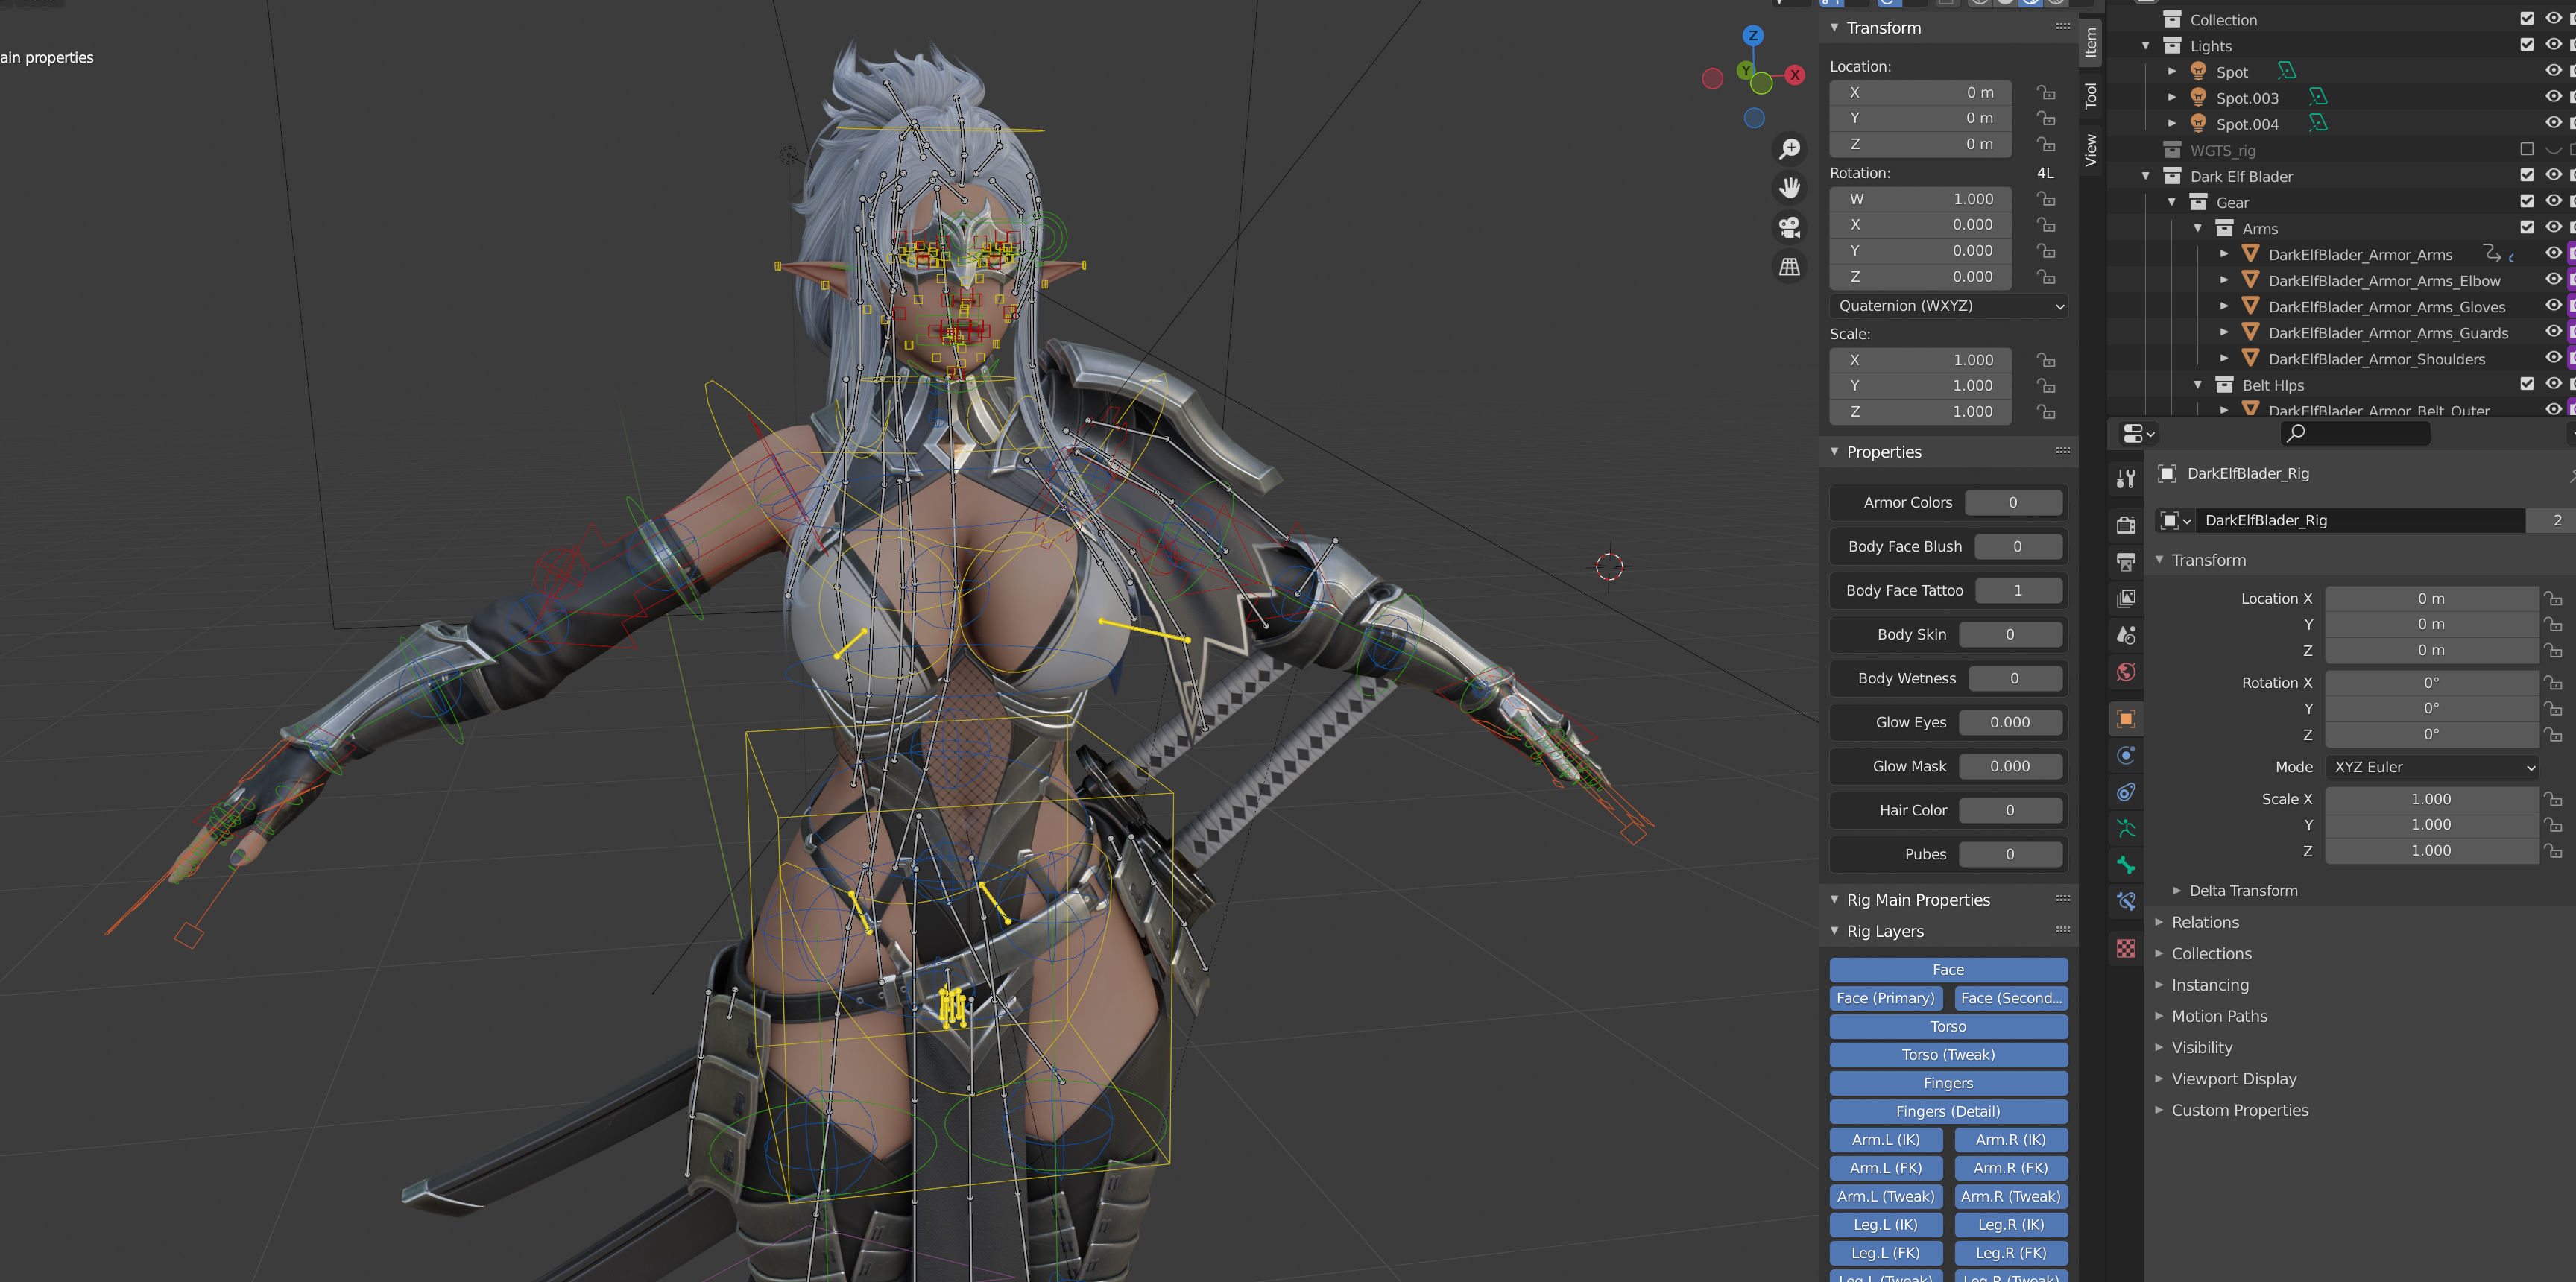The image size is (2576, 1282).
Task: Open the World properties tab
Action: [x=2126, y=672]
